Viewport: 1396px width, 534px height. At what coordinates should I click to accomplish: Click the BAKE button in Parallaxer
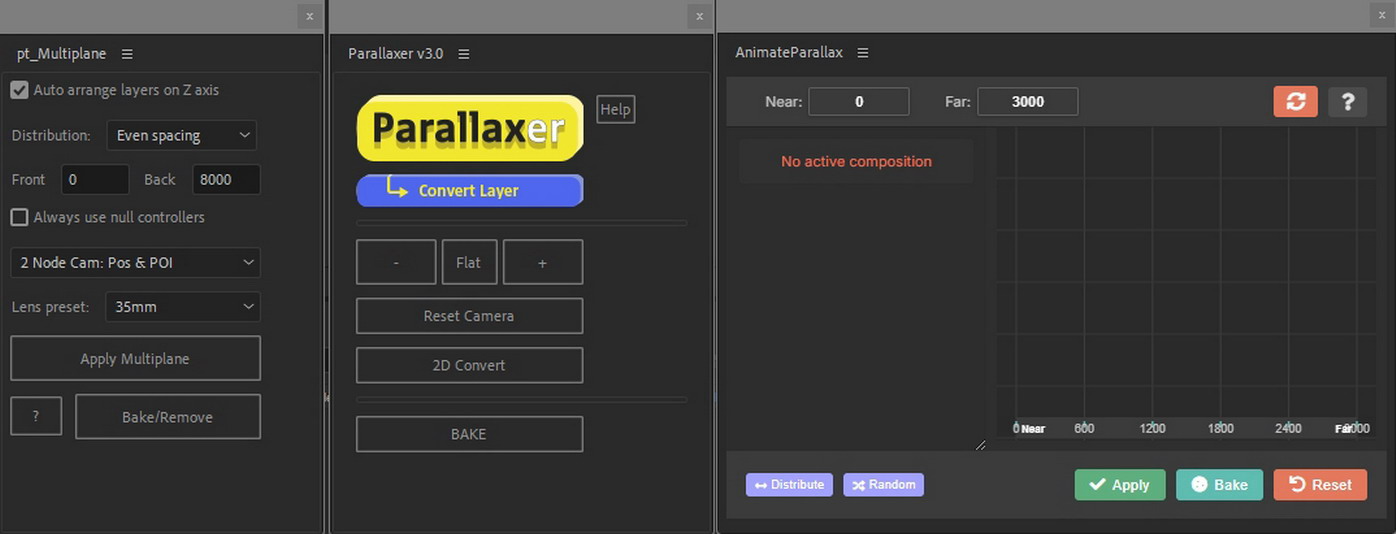pos(469,434)
